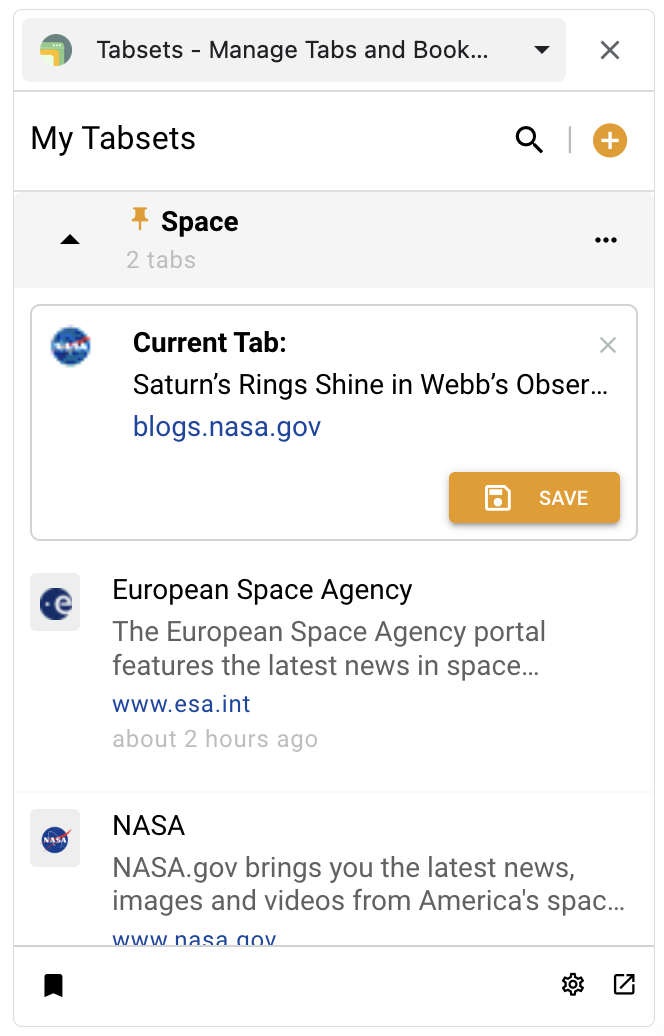Screen dimensions: 664x1036
Task: Open the www.esa.int link
Action: coord(181,704)
